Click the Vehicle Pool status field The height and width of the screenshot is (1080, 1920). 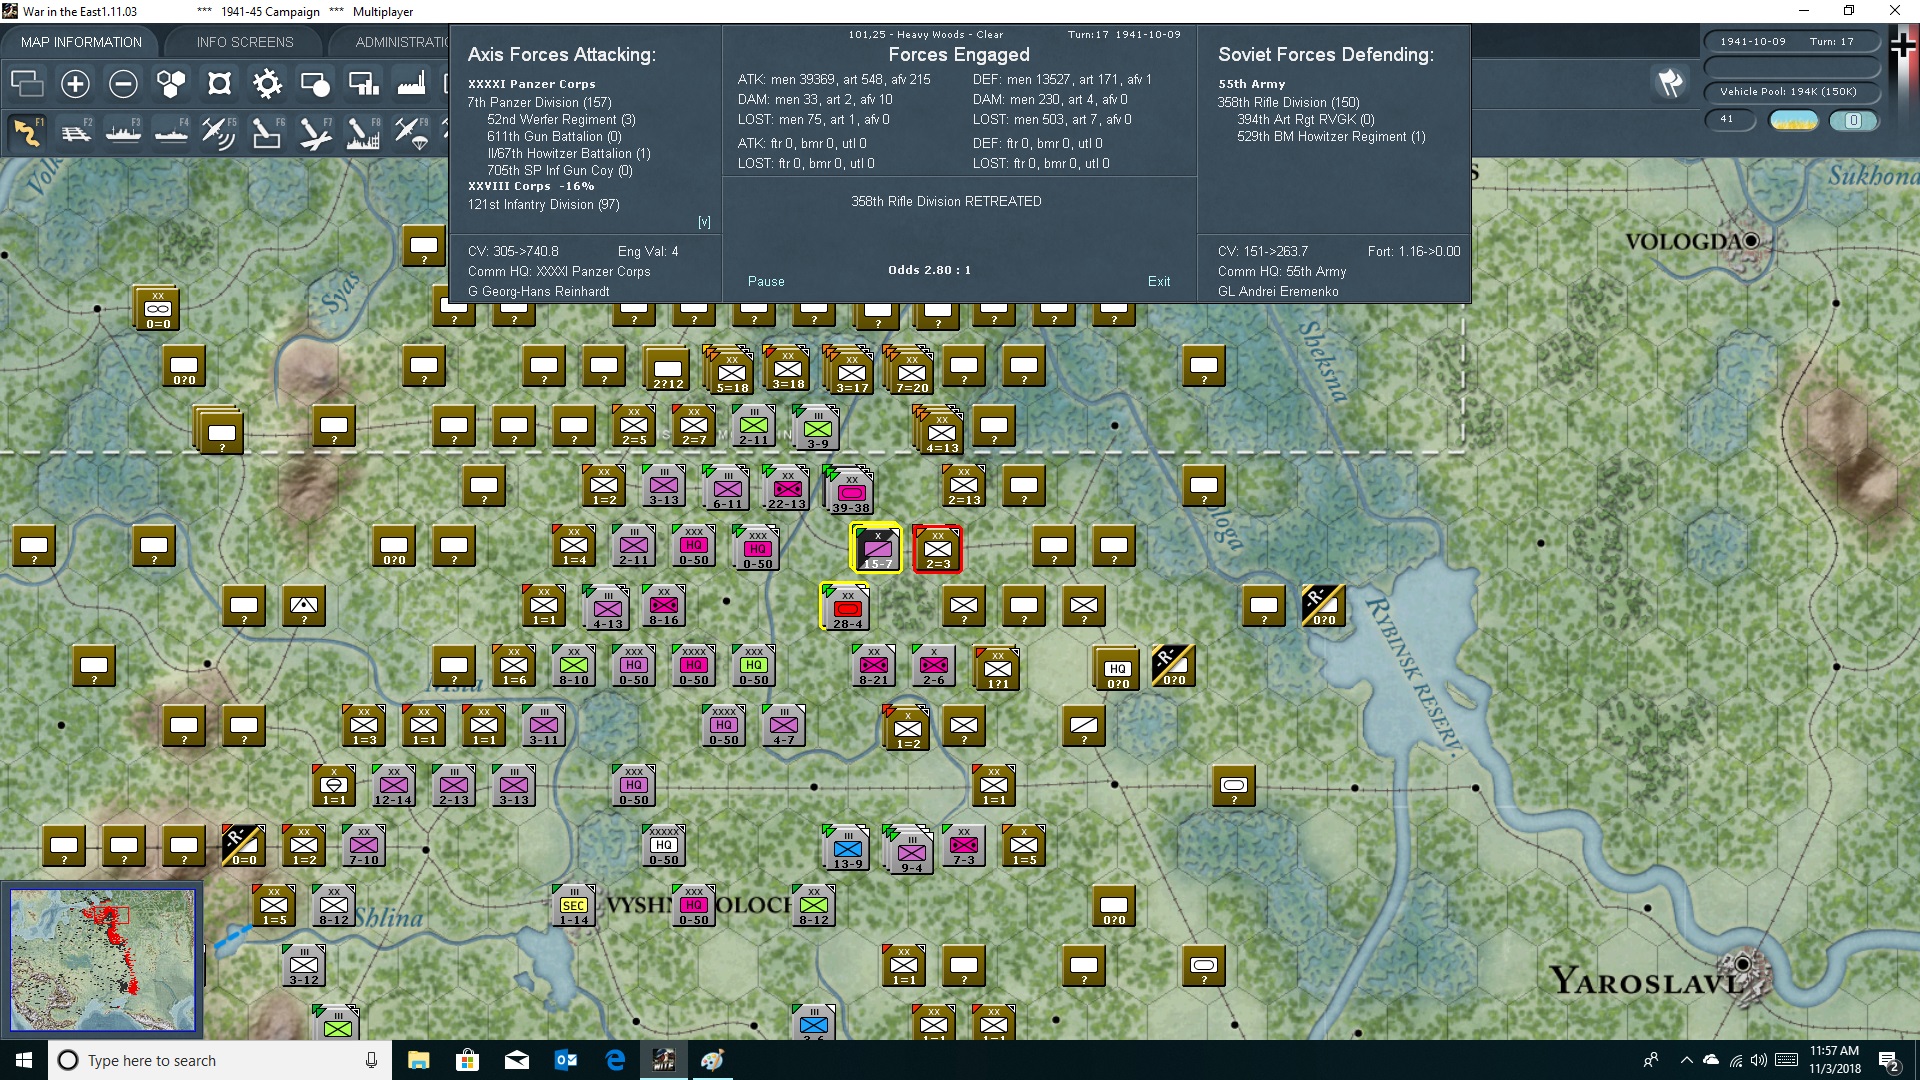click(1792, 92)
